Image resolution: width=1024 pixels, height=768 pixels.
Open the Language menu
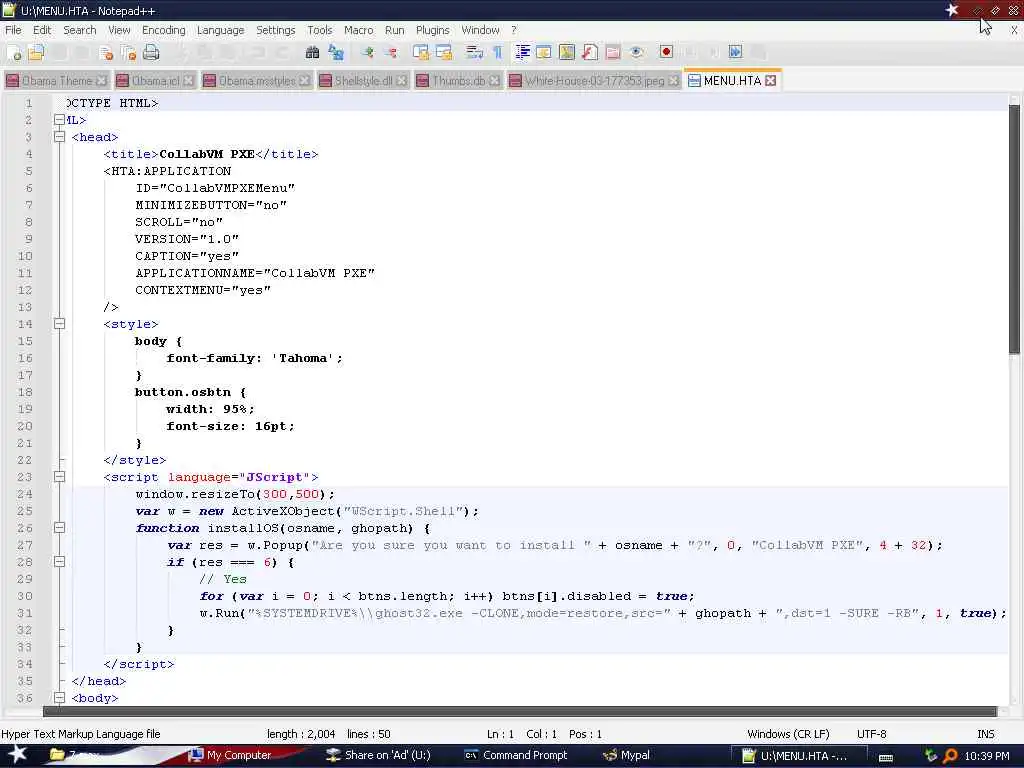point(220,30)
